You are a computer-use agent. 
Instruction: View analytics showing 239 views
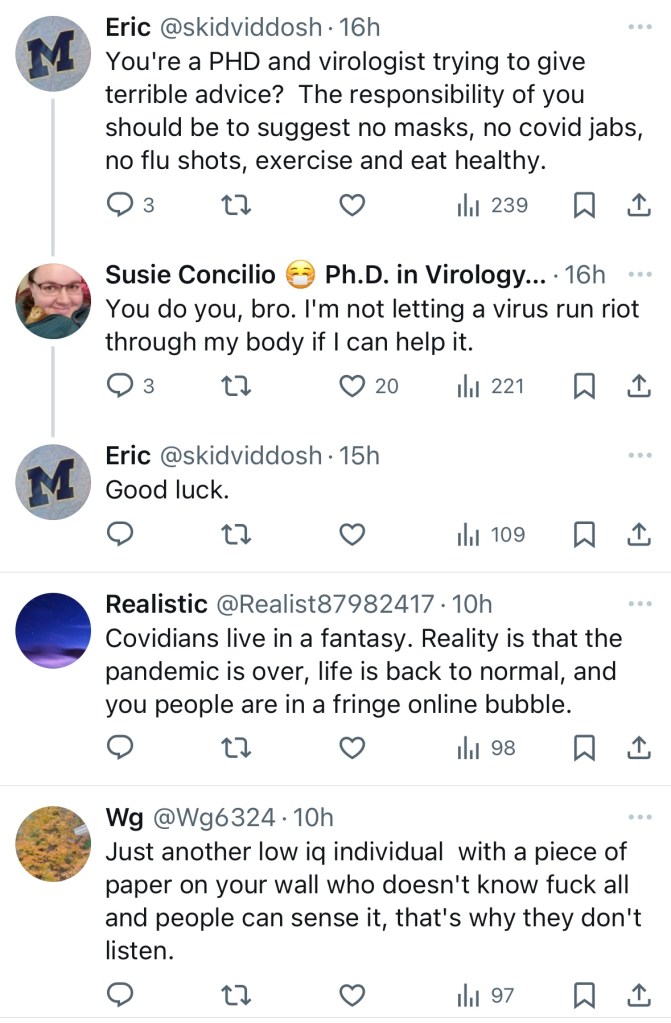coord(492,205)
